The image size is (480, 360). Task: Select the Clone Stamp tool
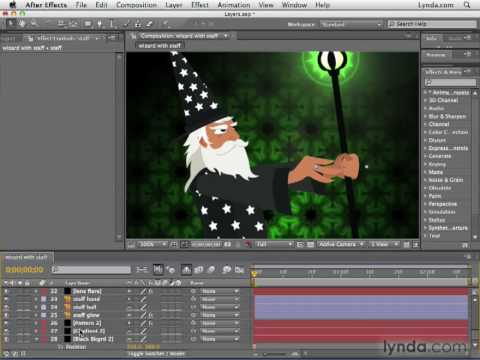click(138, 24)
